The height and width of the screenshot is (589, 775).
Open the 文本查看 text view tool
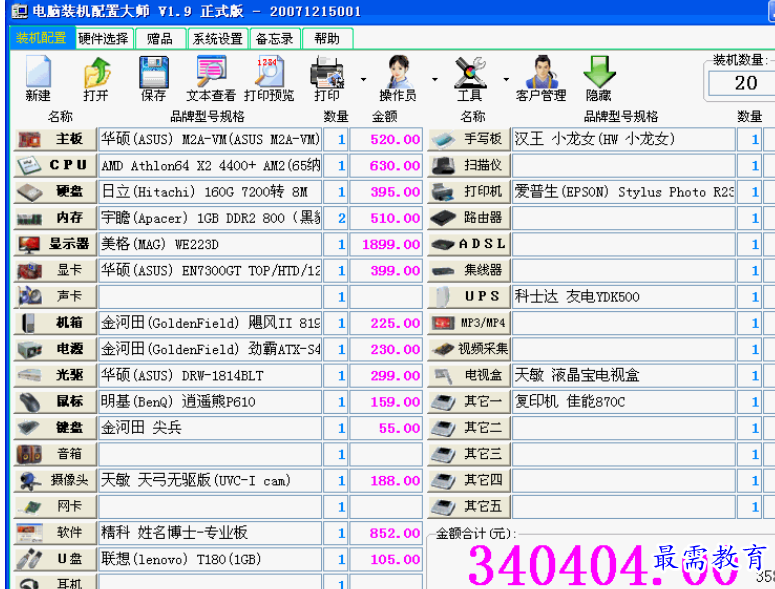[x=211, y=78]
